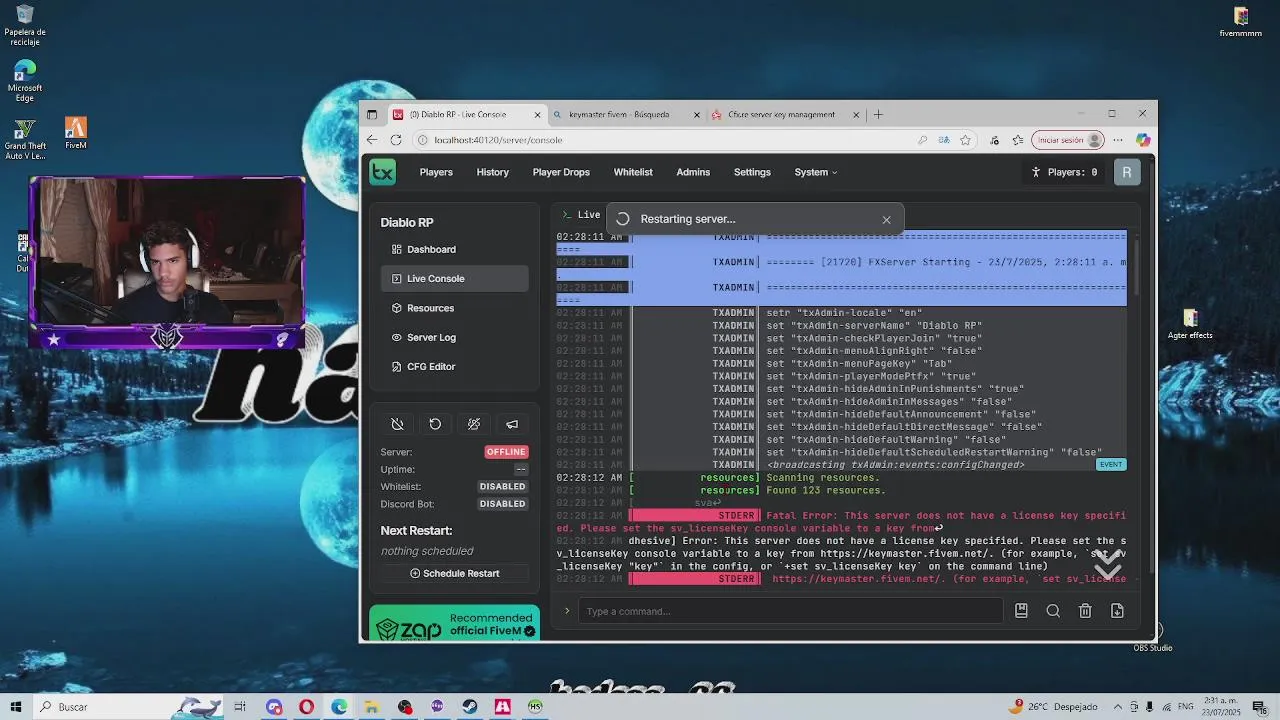The image size is (1280, 720).
Task: Open Player Drops page
Action: click(x=561, y=172)
